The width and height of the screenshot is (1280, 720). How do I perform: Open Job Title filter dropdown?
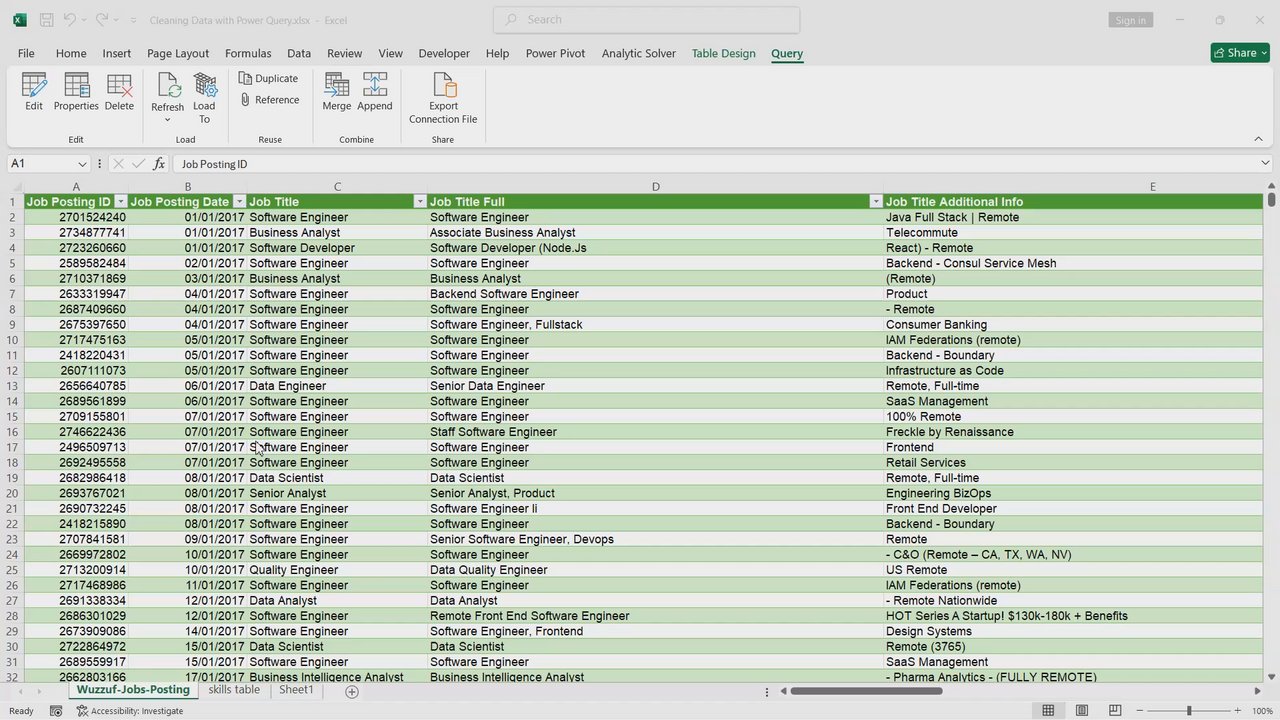click(x=420, y=202)
